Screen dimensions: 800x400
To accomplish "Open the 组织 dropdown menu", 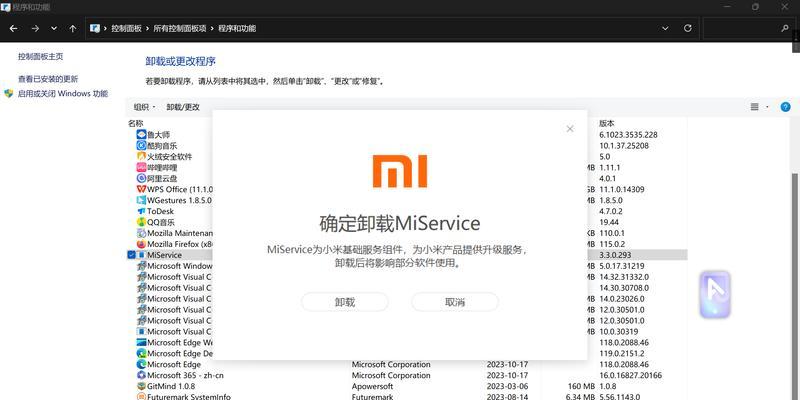I will pyautogui.click(x=144, y=107).
